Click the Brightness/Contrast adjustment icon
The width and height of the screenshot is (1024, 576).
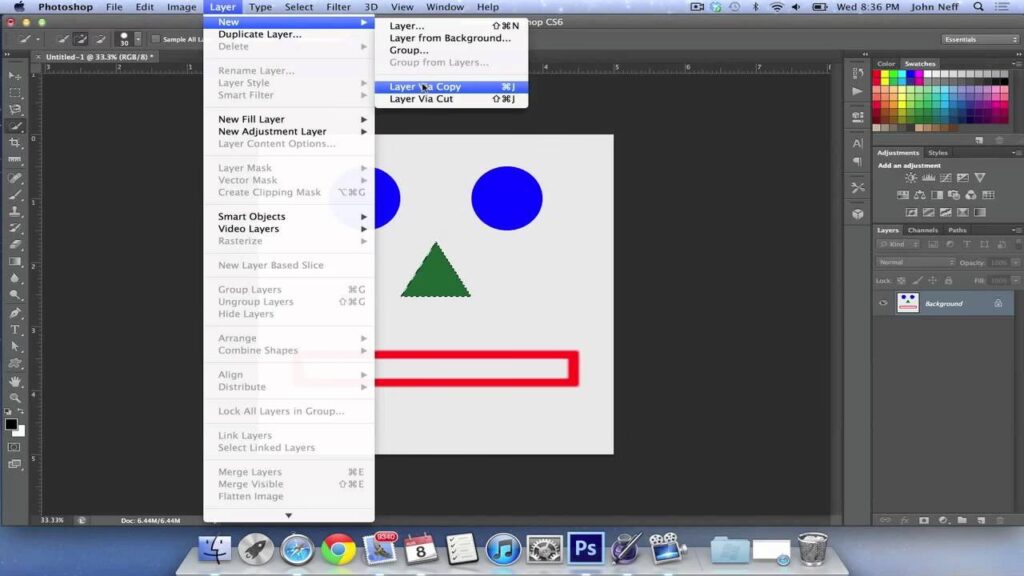(910, 178)
